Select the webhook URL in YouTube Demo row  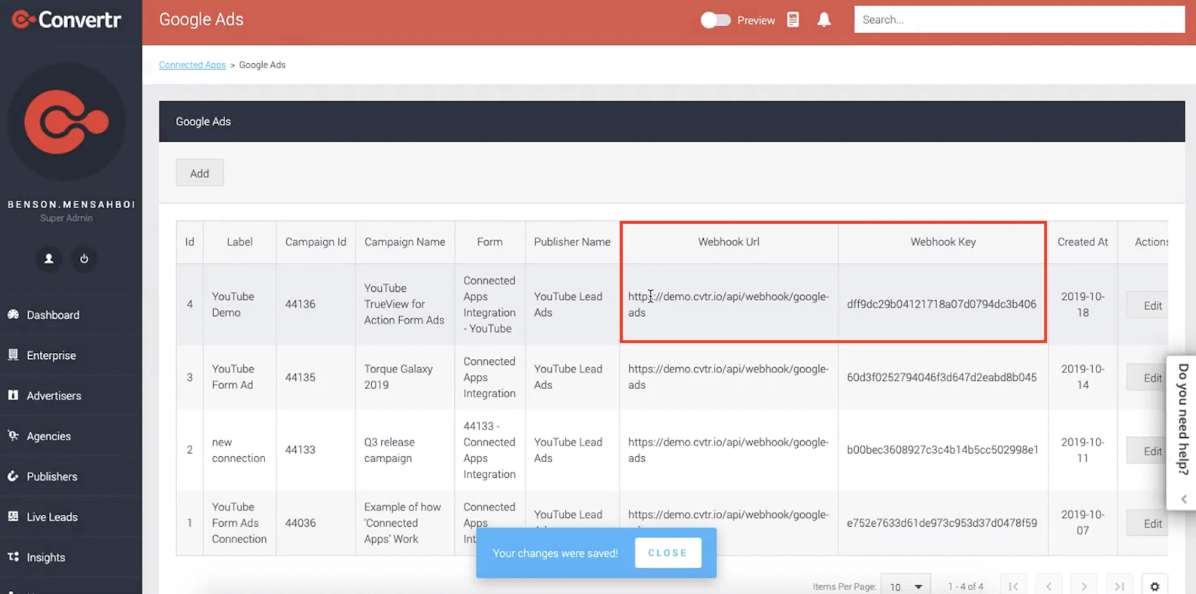[728, 304]
